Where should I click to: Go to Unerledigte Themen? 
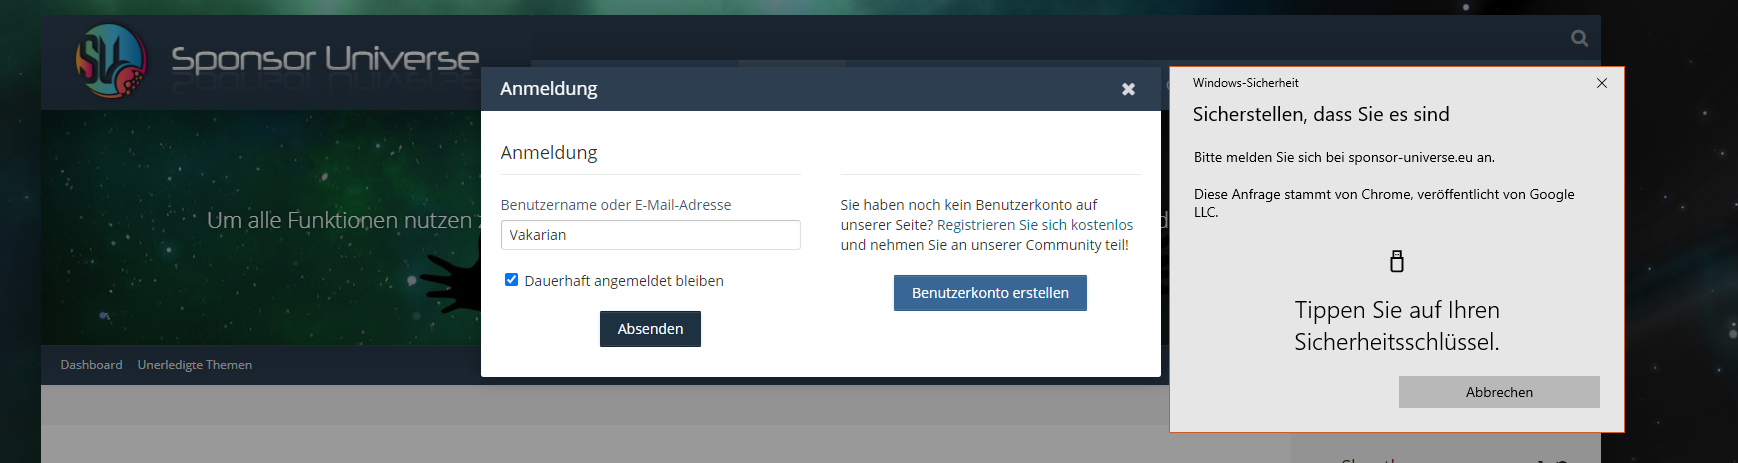click(195, 365)
